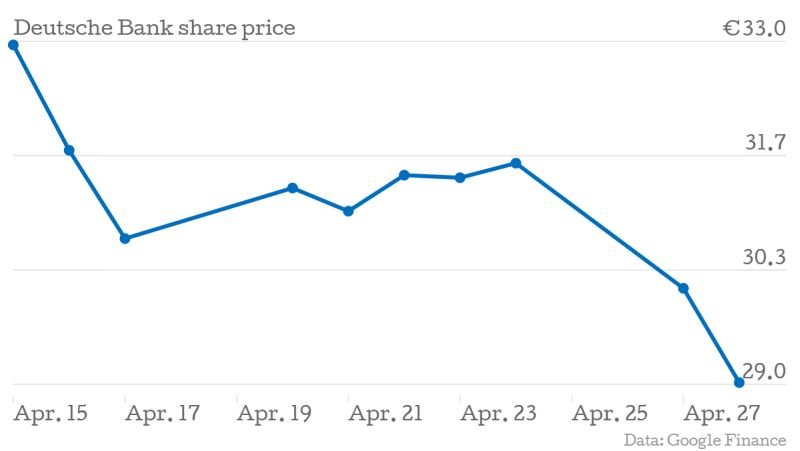This screenshot has width=800, height=451.
Task: Click the 'Data: Google Finance' source credit
Action: point(705,440)
